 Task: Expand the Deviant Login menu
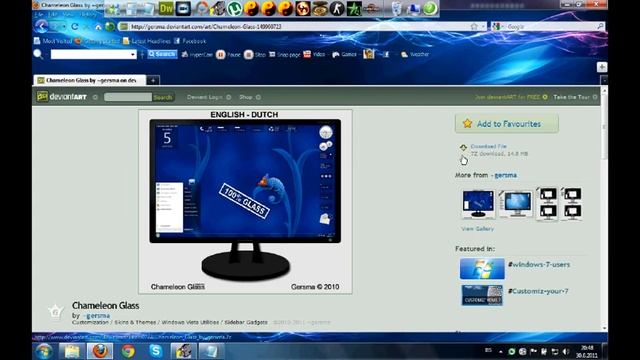click(x=209, y=97)
